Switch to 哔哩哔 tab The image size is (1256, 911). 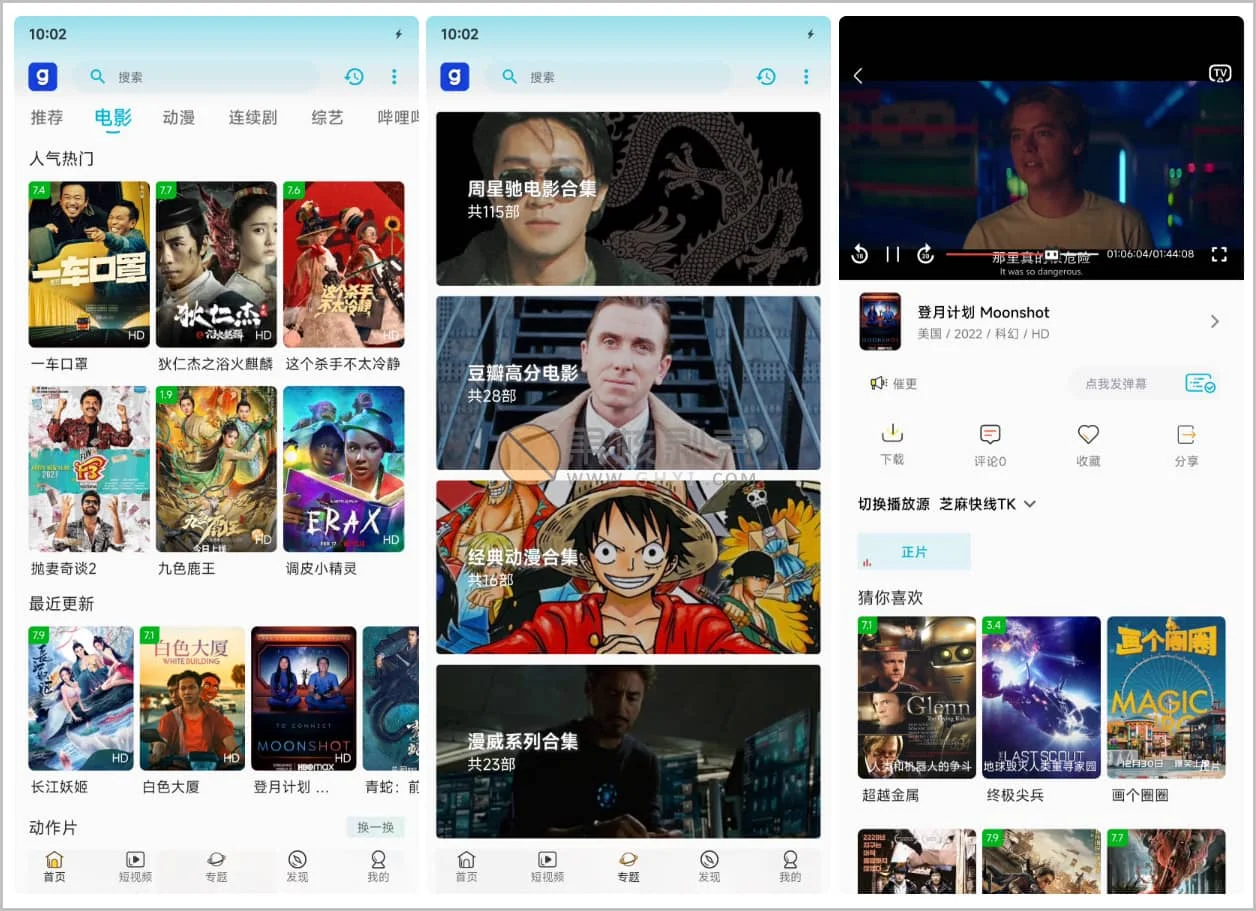point(398,118)
